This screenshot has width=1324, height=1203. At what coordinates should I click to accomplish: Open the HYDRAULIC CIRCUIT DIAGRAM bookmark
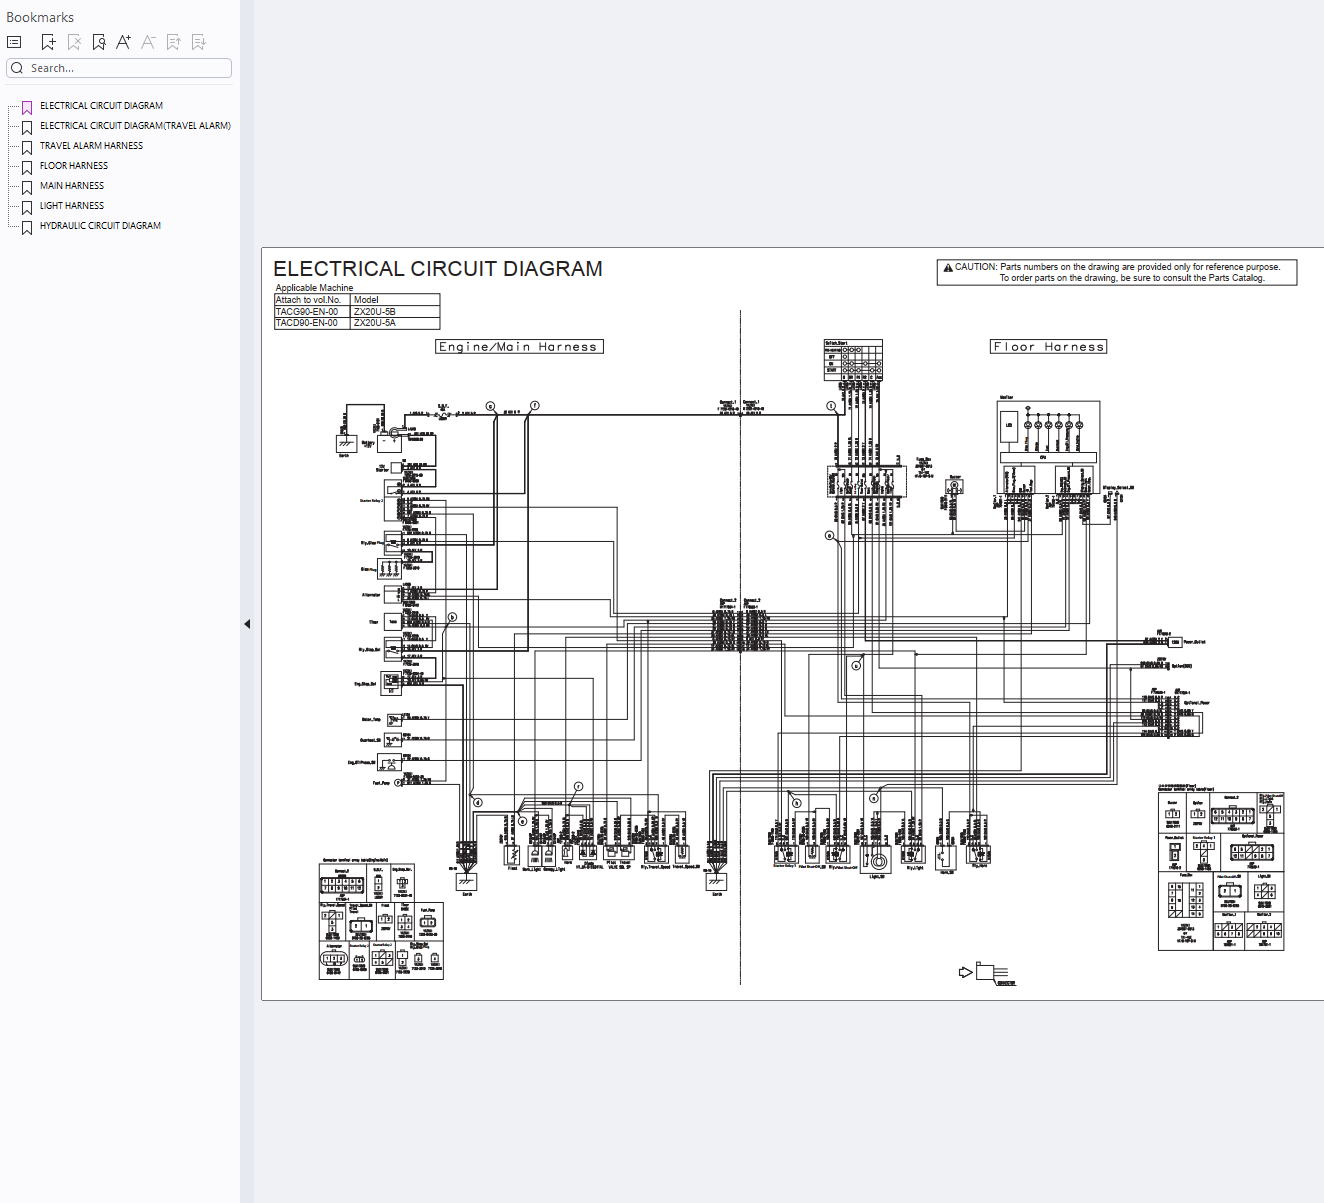tap(100, 226)
